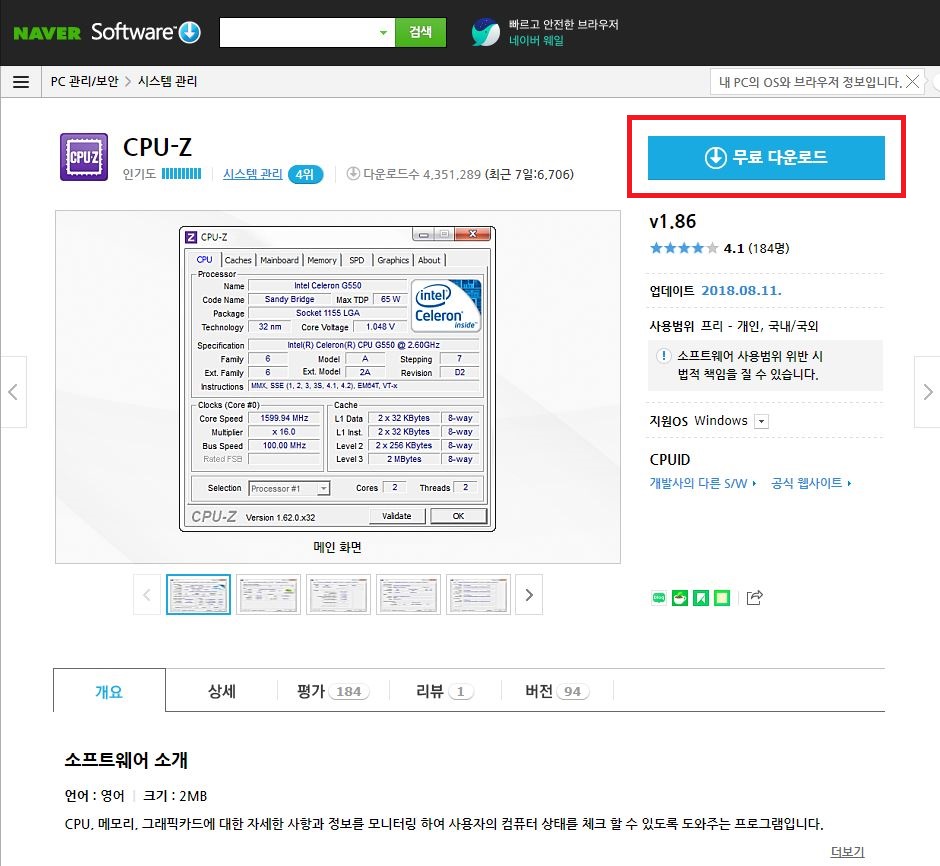Go to 시스템 관리 breadcrumb
The width and height of the screenshot is (940, 866).
click(168, 82)
